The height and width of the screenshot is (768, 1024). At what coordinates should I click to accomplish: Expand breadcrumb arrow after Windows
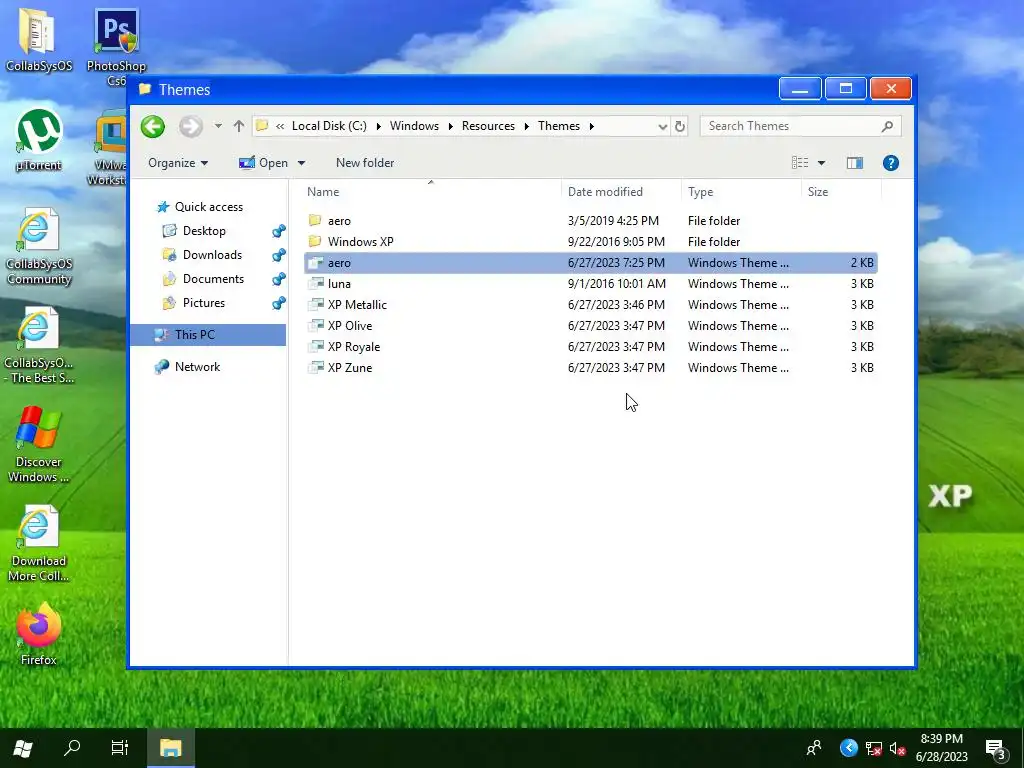[451, 126]
